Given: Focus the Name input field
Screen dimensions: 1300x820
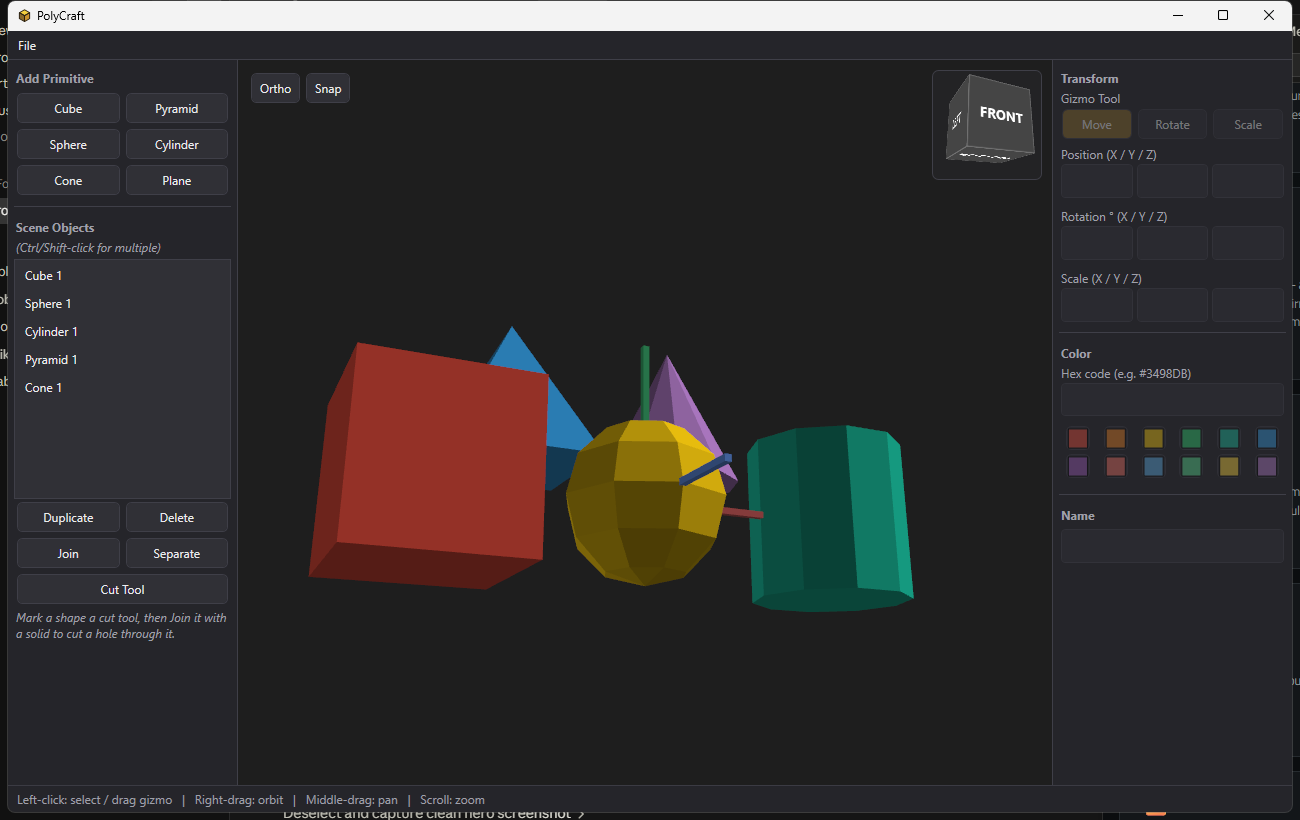Looking at the screenshot, I should coord(1172,546).
